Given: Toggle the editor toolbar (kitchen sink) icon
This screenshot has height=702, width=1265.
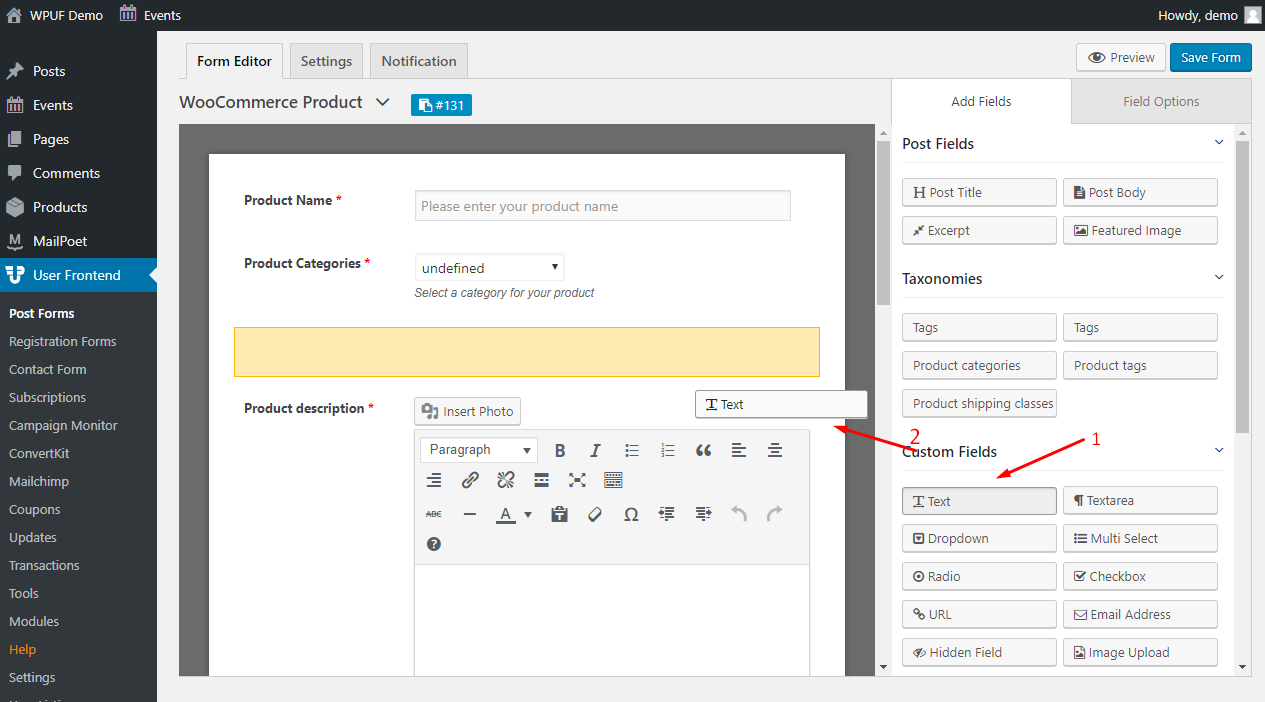Looking at the screenshot, I should [x=613, y=481].
